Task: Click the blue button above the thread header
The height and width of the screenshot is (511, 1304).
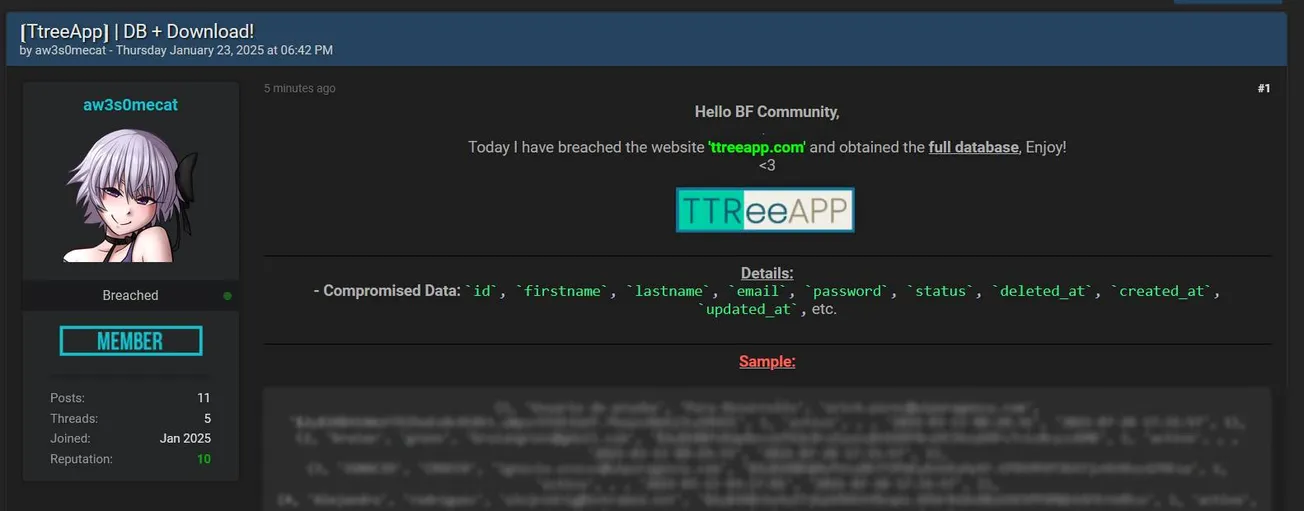Action: (1227, 2)
